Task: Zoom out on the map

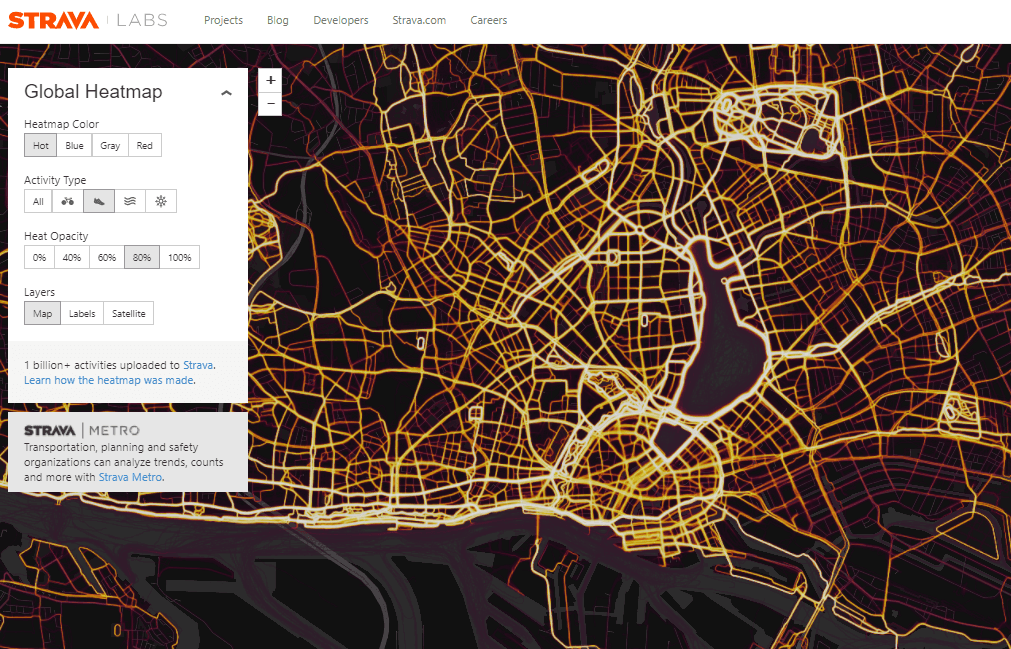Action: coord(270,104)
